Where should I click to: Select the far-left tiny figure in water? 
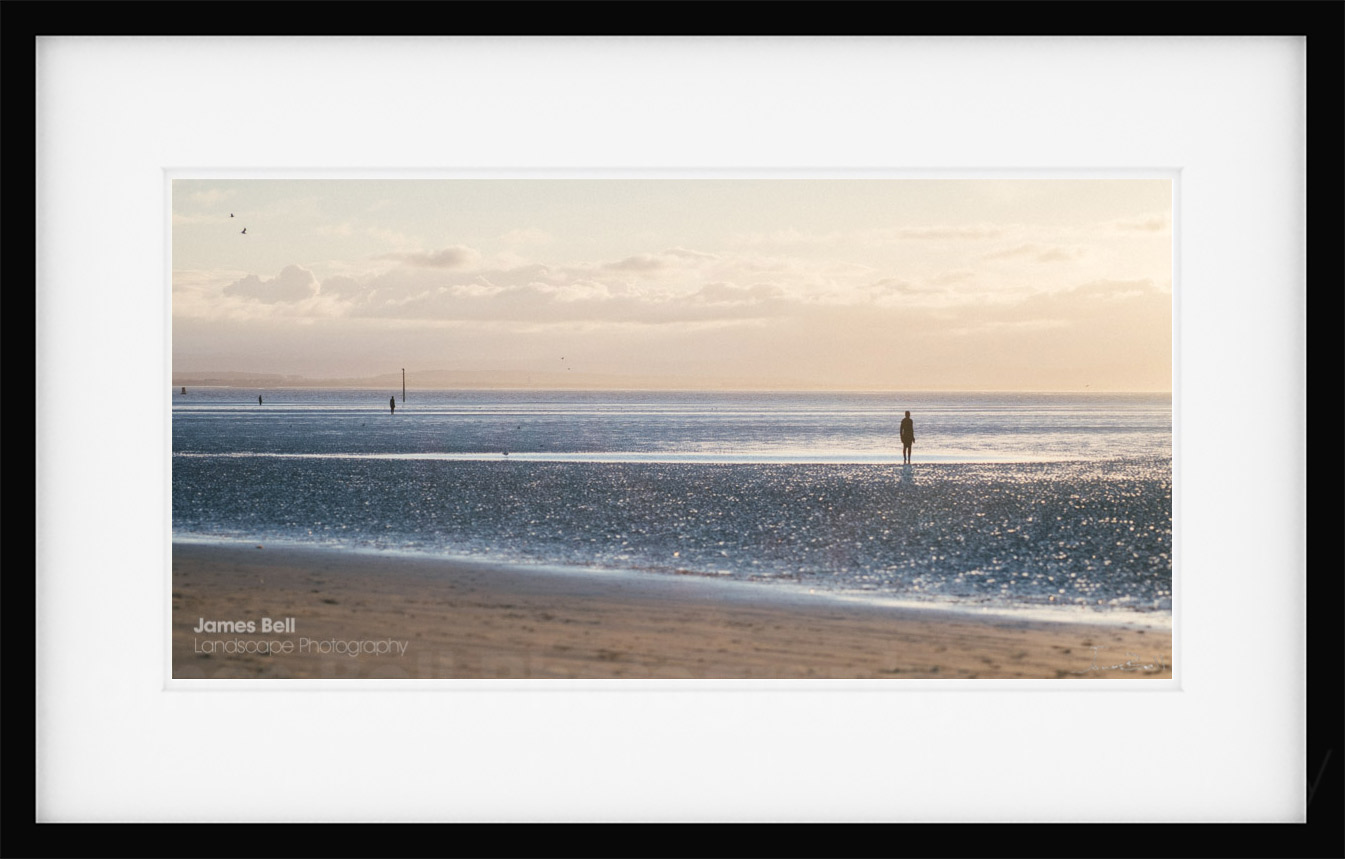[x=260, y=400]
